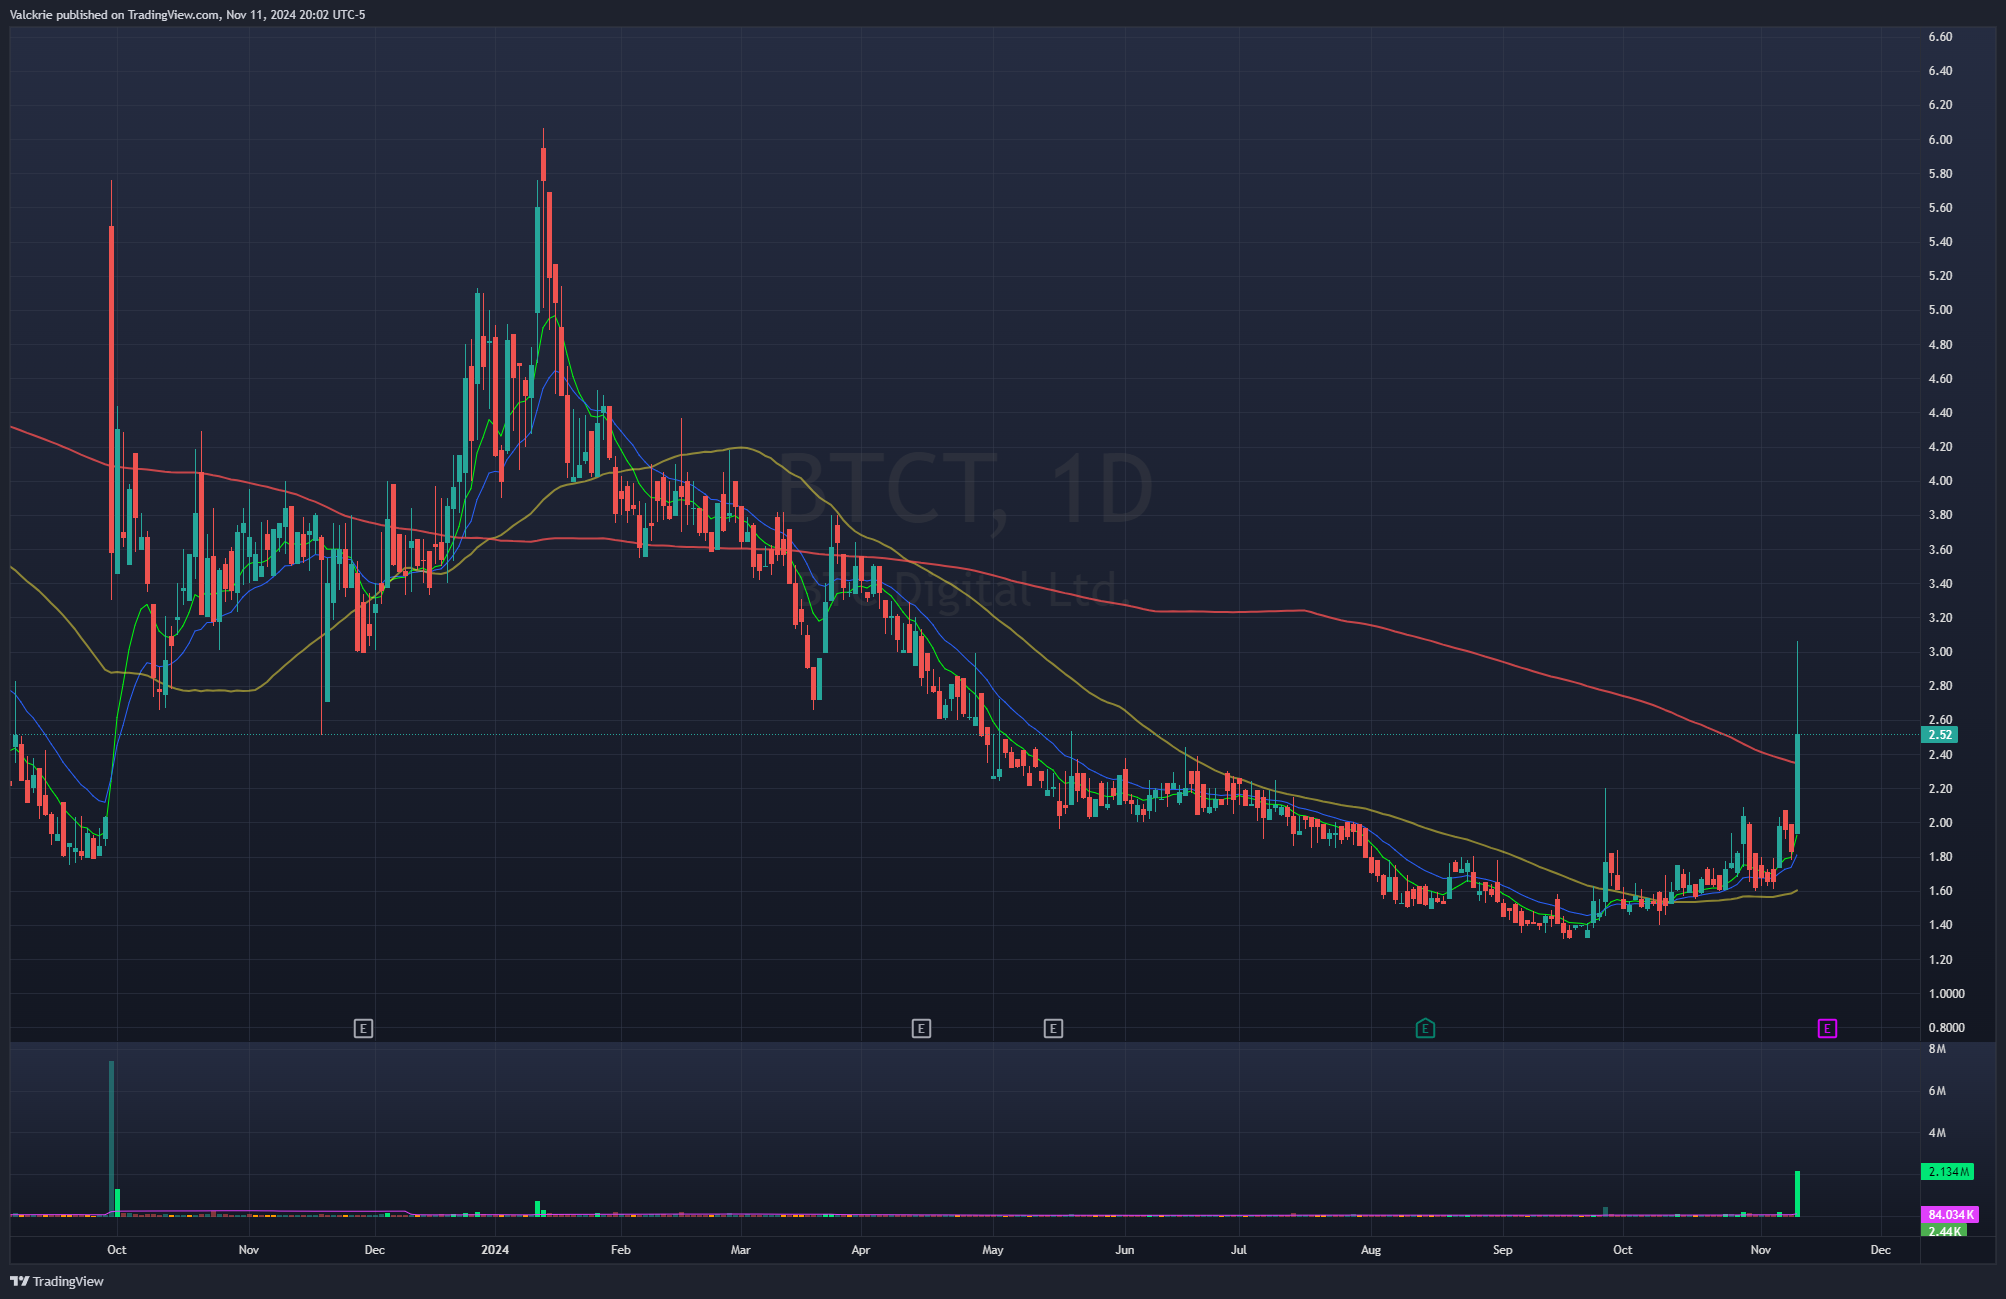Click the 2024 label on the time axis
The width and height of the screenshot is (2006, 1299).
tap(495, 1250)
